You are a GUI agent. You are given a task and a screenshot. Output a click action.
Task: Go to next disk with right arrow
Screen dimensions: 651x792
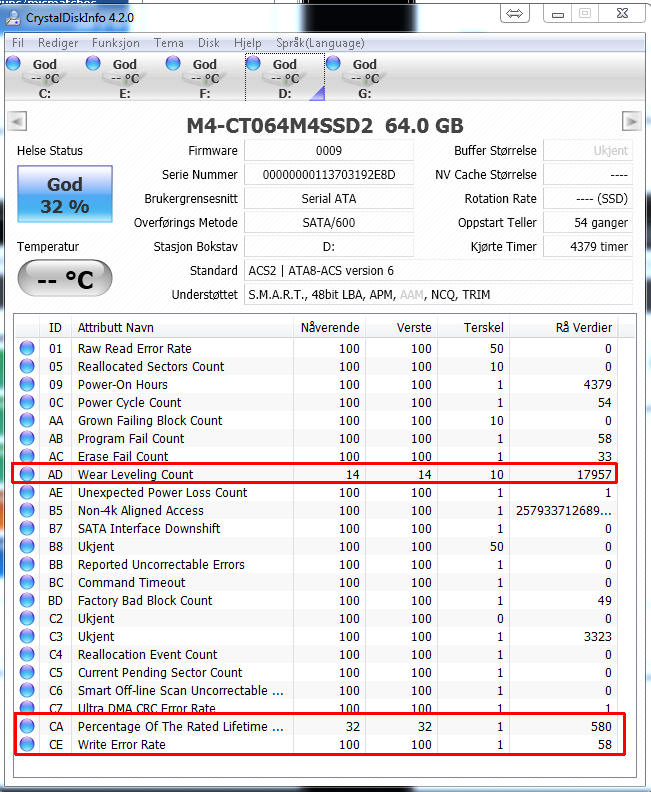pyautogui.click(x=631, y=121)
